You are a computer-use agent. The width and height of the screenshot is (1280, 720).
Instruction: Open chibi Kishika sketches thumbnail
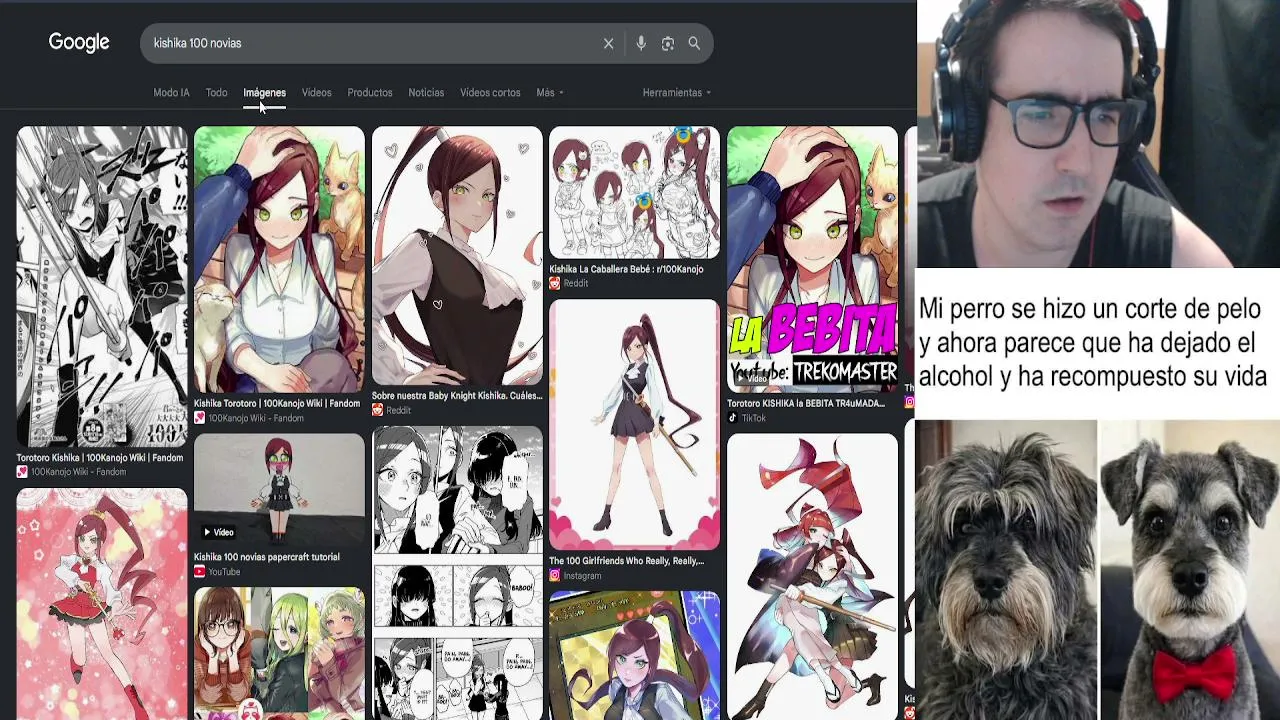point(634,192)
